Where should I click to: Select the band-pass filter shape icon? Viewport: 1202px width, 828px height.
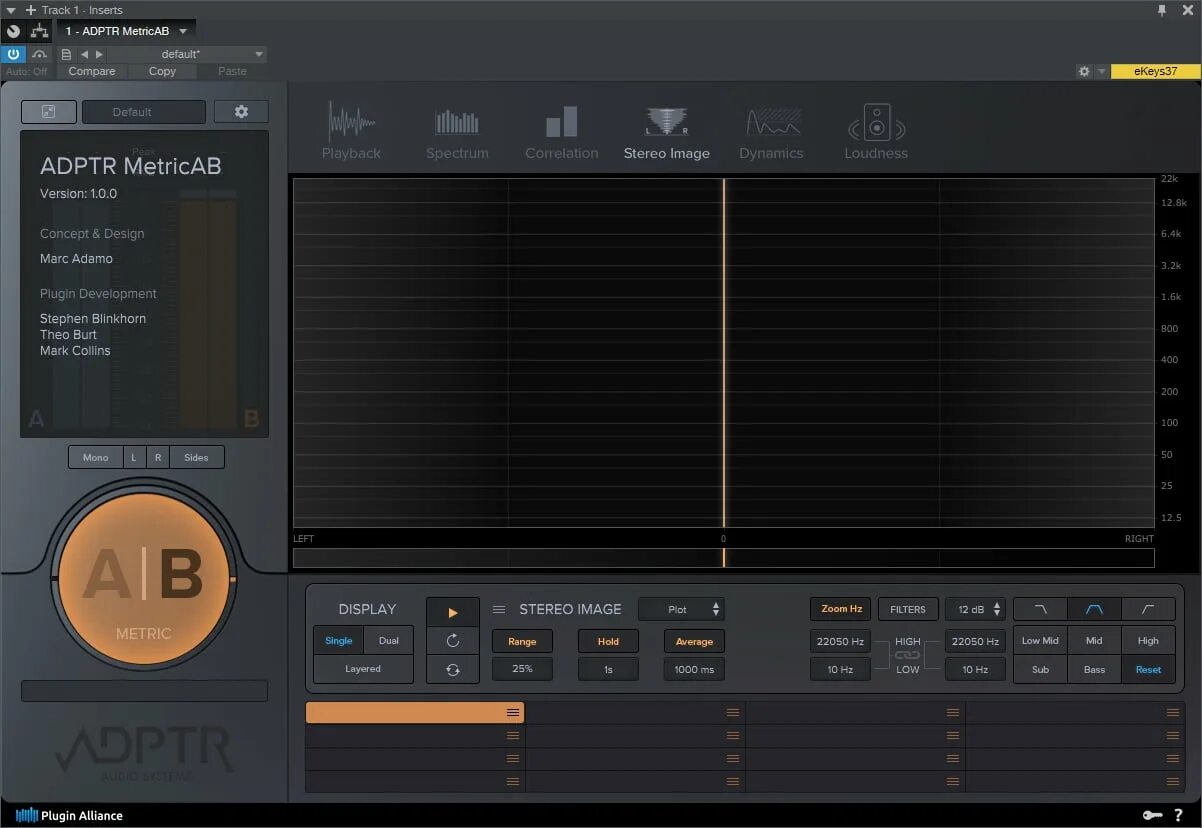click(1094, 609)
